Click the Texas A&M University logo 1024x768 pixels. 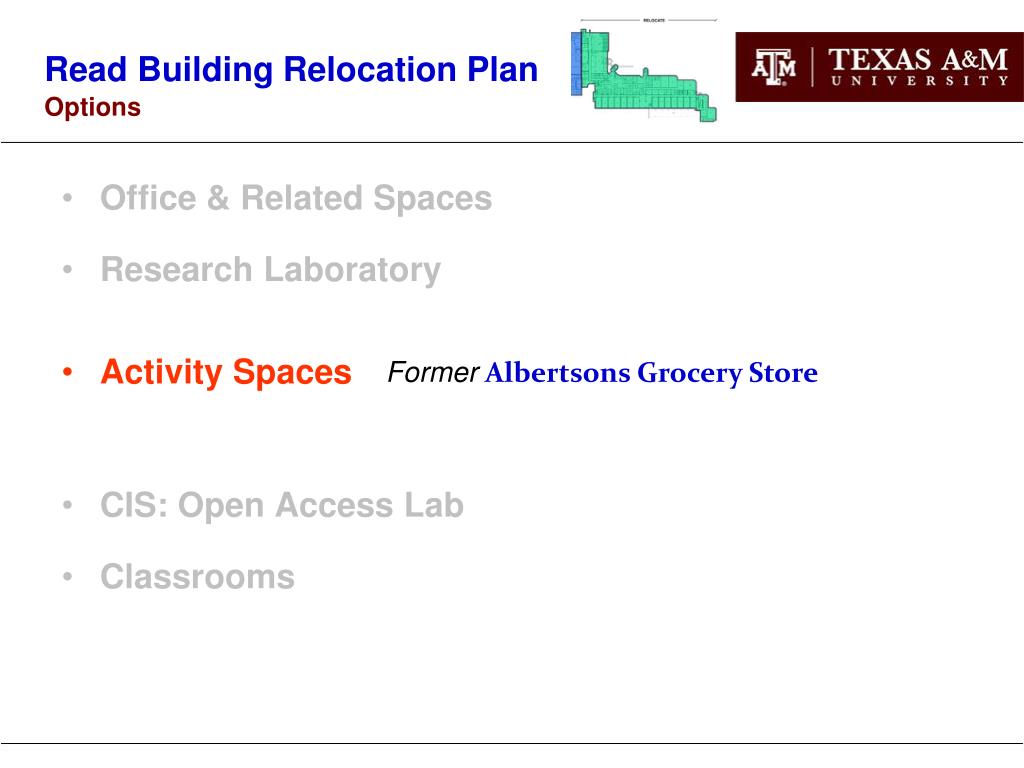(x=879, y=67)
